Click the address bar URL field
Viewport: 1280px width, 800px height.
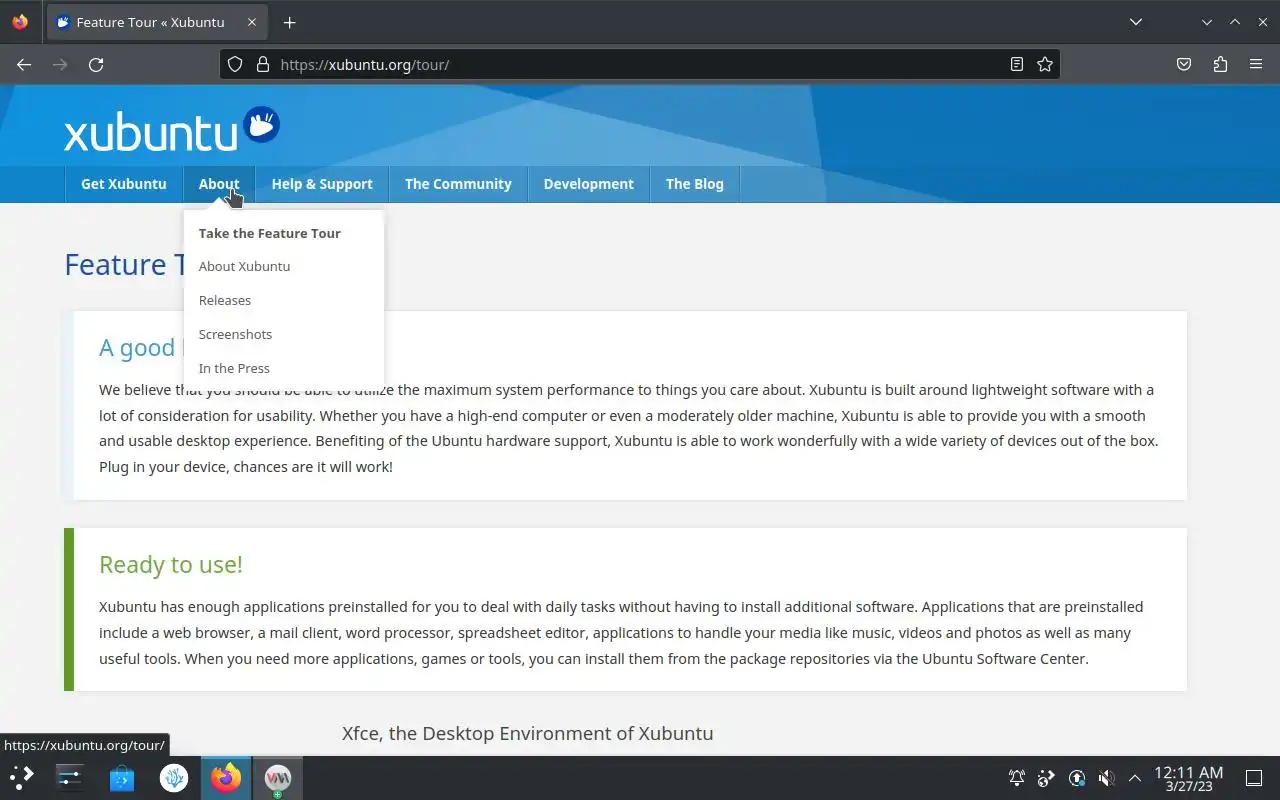click(x=640, y=64)
